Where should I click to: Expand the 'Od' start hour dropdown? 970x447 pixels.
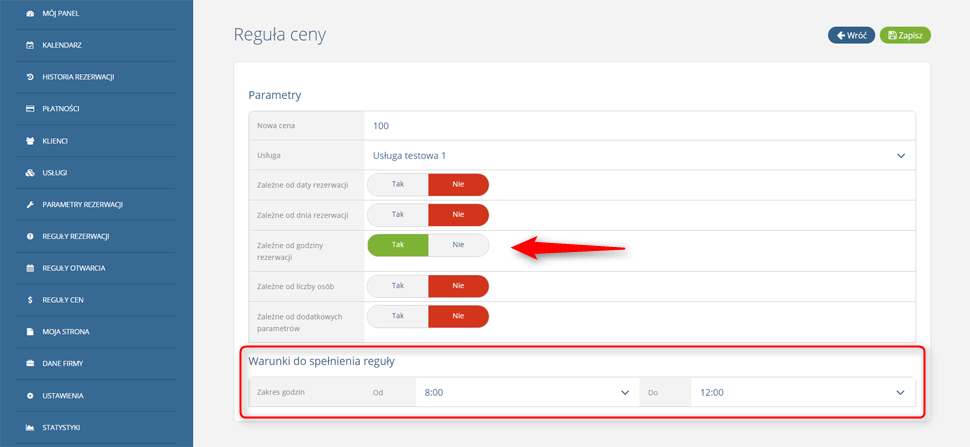click(x=526, y=393)
